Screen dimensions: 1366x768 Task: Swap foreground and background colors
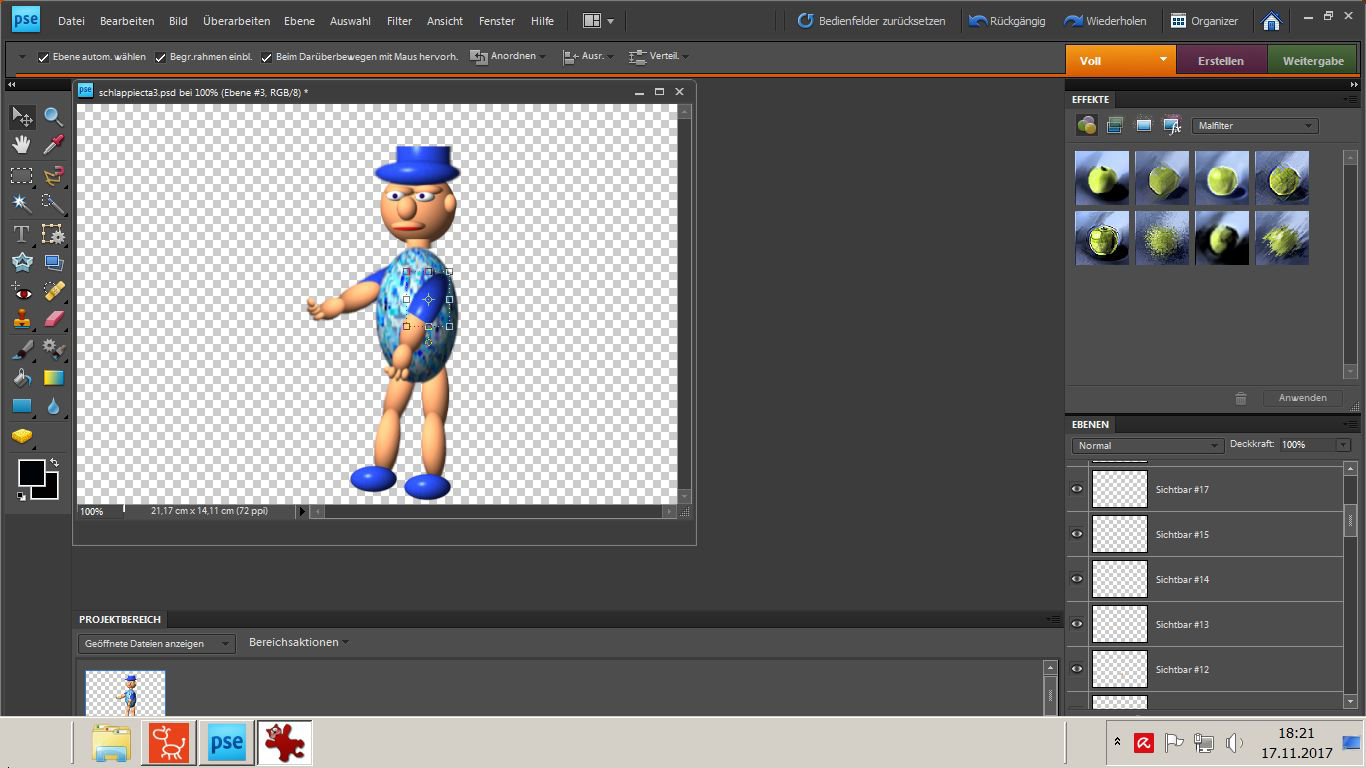click(54, 463)
